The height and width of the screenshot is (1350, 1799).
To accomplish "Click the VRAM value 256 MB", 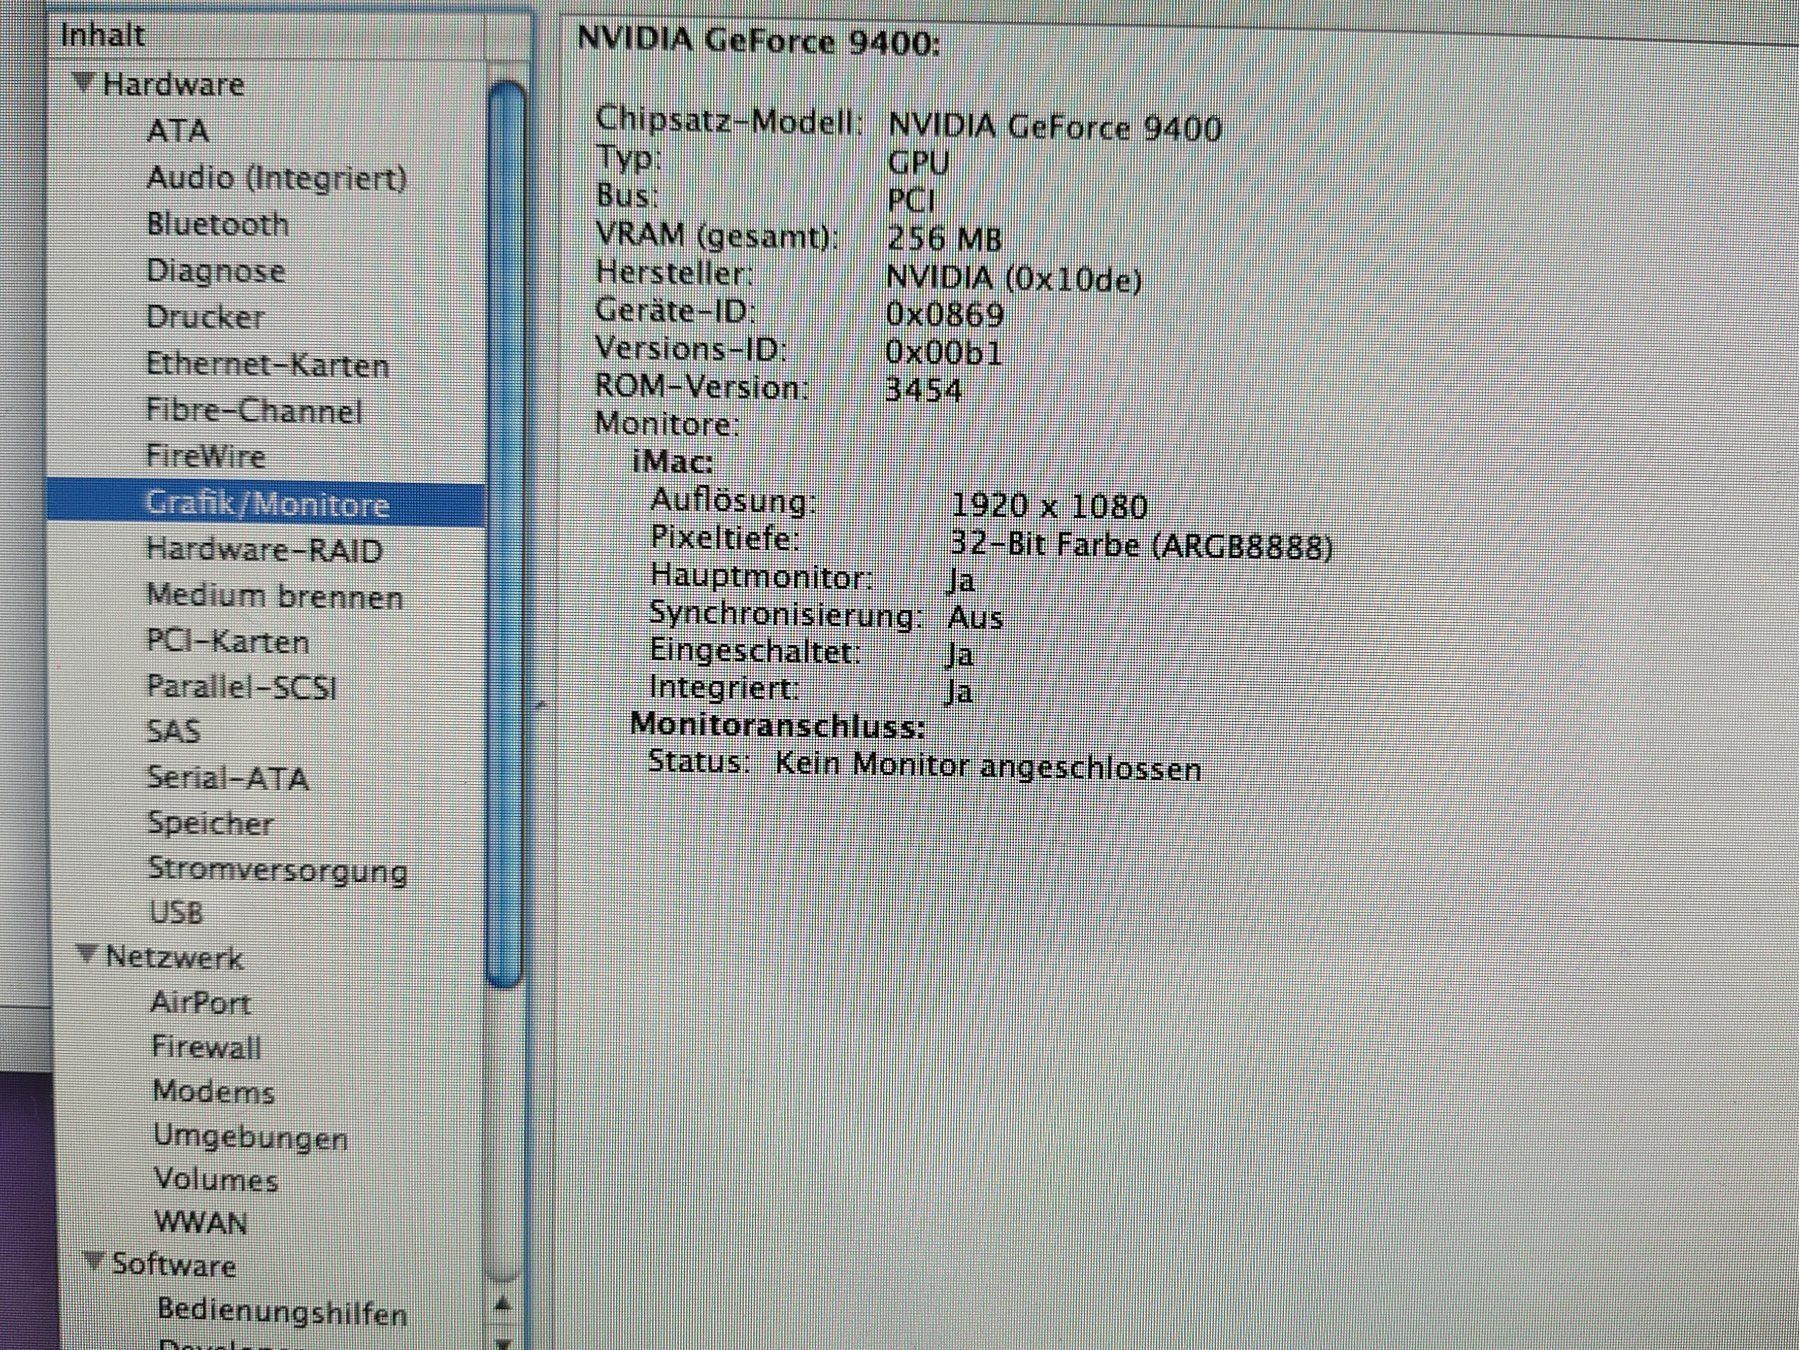I will coord(944,239).
